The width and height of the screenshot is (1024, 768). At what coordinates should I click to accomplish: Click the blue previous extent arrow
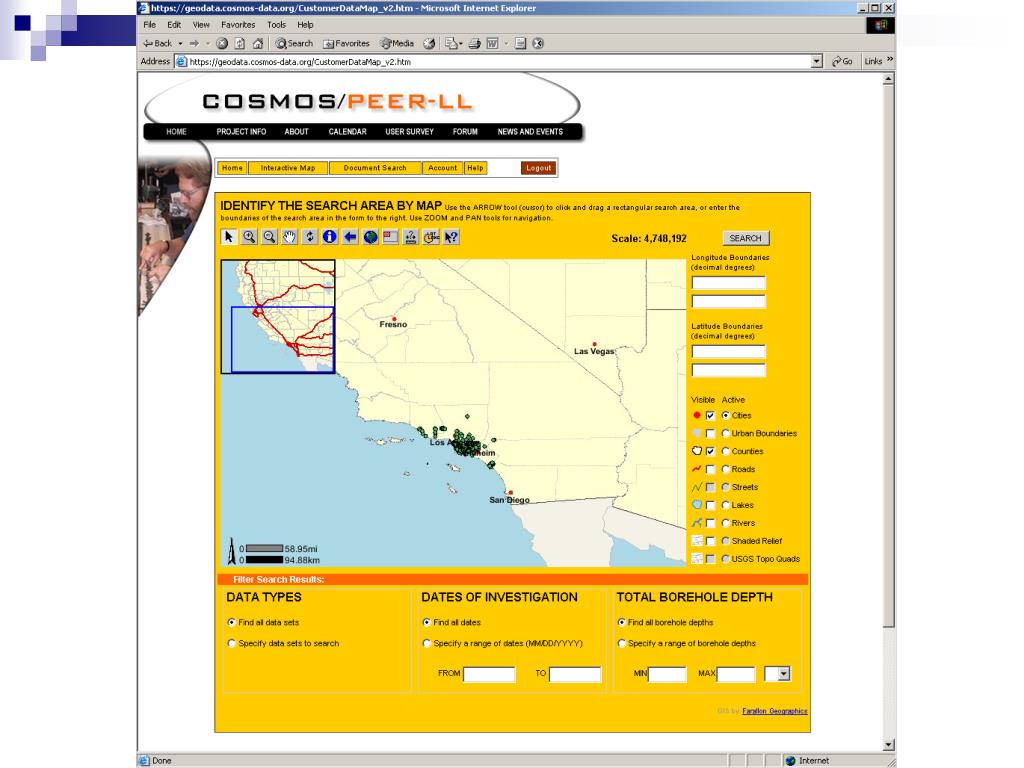click(x=350, y=237)
